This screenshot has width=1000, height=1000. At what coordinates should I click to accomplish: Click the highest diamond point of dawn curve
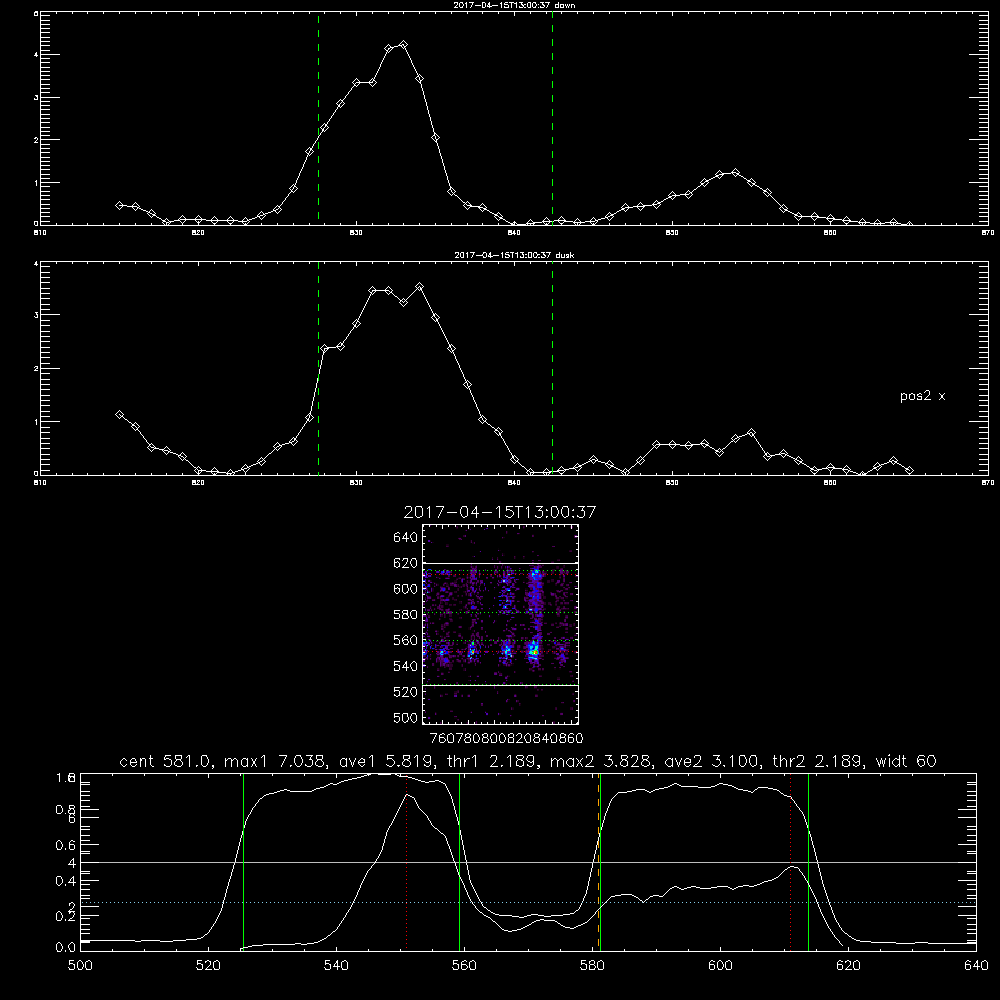[403, 45]
